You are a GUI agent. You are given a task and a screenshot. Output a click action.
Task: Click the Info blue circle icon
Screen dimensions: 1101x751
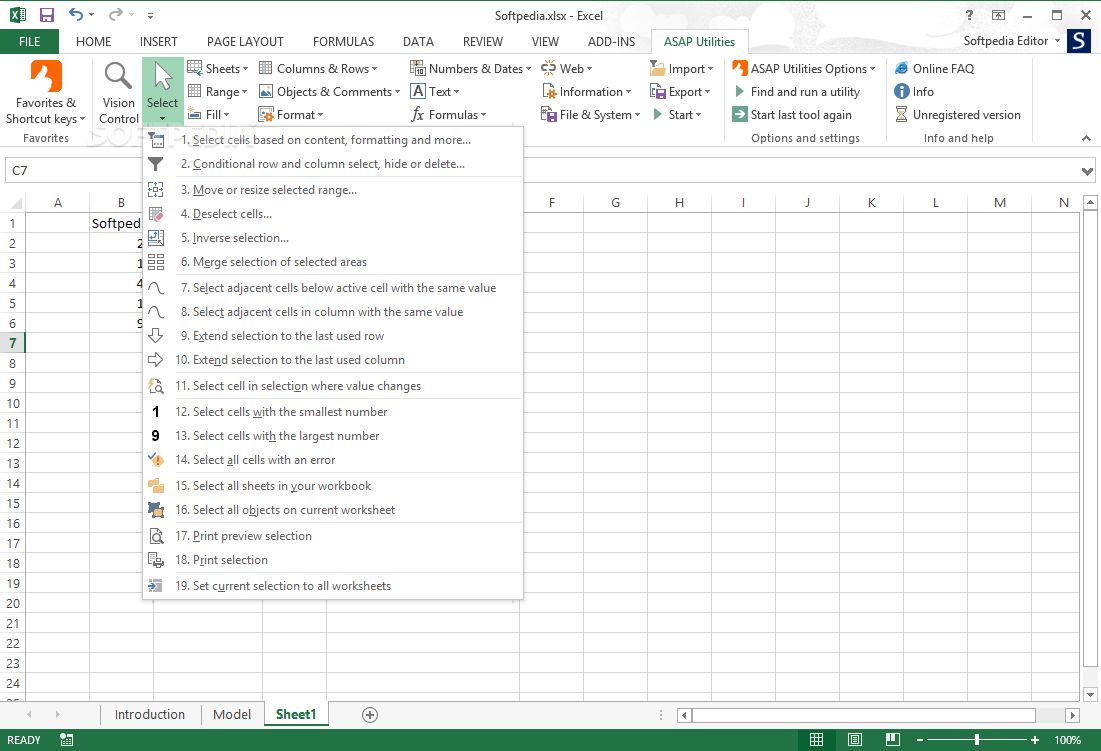pyautogui.click(x=902, y=92)
